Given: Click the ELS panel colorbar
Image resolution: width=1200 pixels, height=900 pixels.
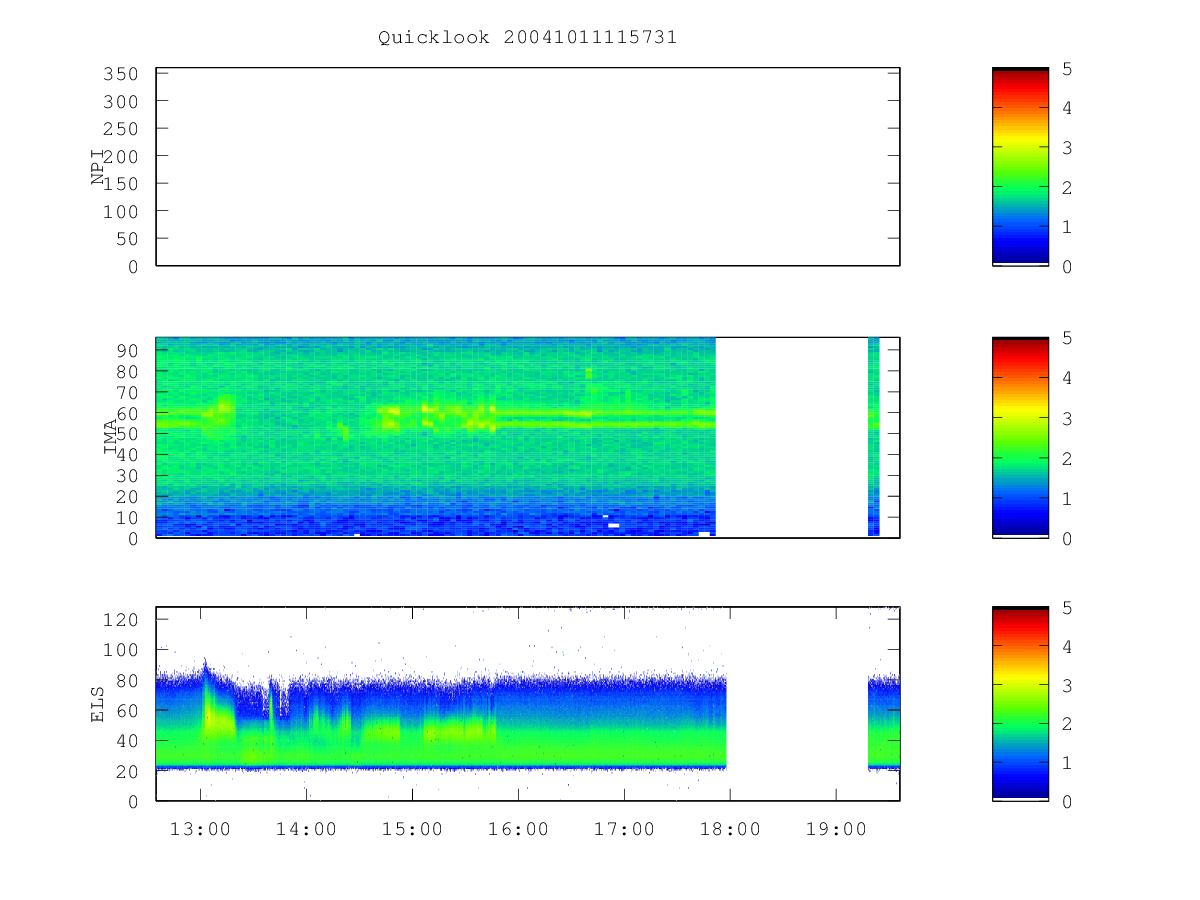Looking at the screenshot, I should [1020, 704].
